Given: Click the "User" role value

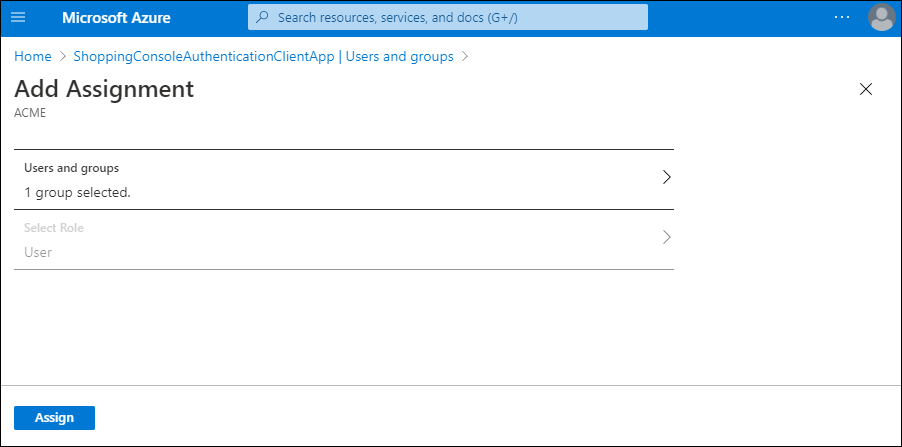Looking at the screenshot, I should pyautogui.click(x=38, y=252).
